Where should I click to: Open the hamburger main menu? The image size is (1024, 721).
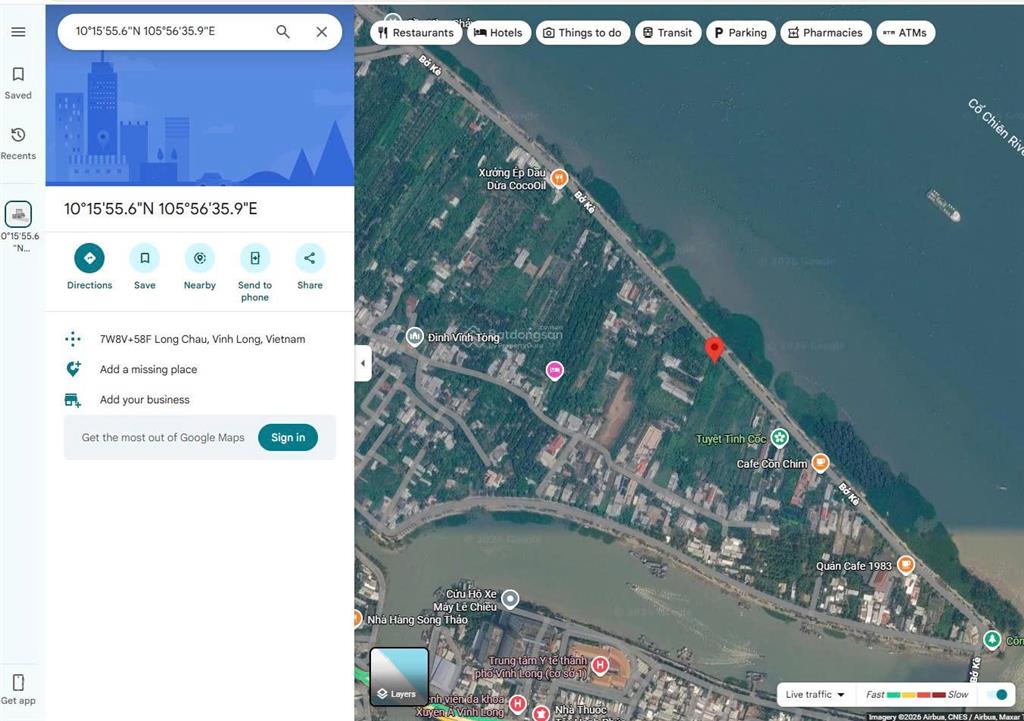pyautogui.click(x=18, y=32)
